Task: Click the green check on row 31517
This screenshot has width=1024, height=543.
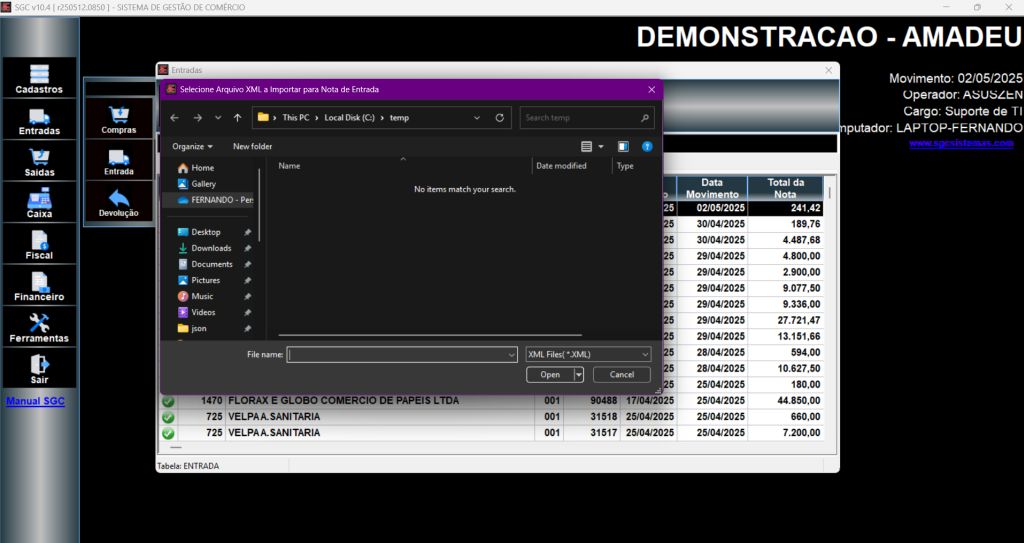Action: tap(168, 433)
